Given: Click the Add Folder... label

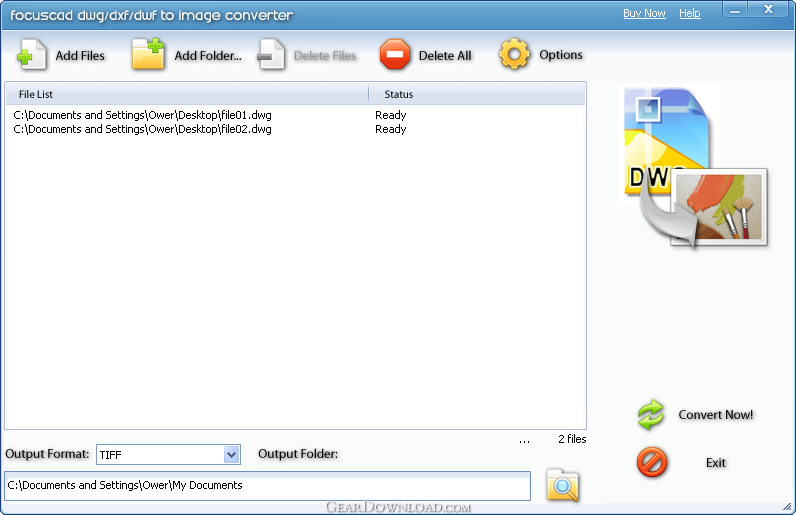Looking at the screenshot, I should 208,55.
